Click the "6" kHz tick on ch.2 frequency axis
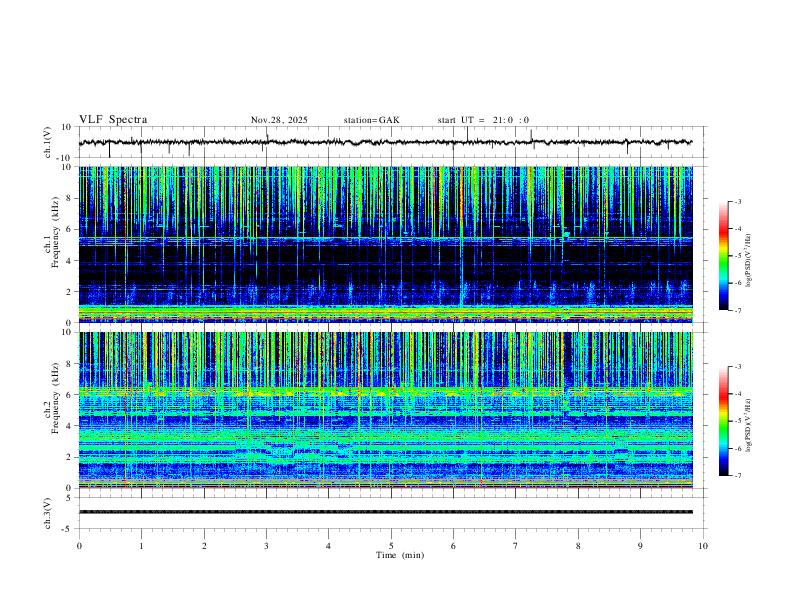 pos(71,395)
